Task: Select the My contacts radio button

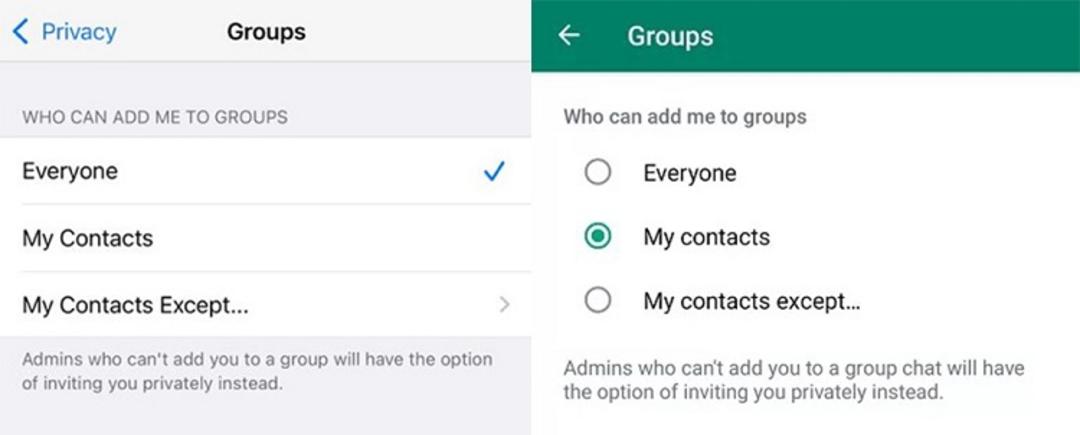Action: pos(597,237)
